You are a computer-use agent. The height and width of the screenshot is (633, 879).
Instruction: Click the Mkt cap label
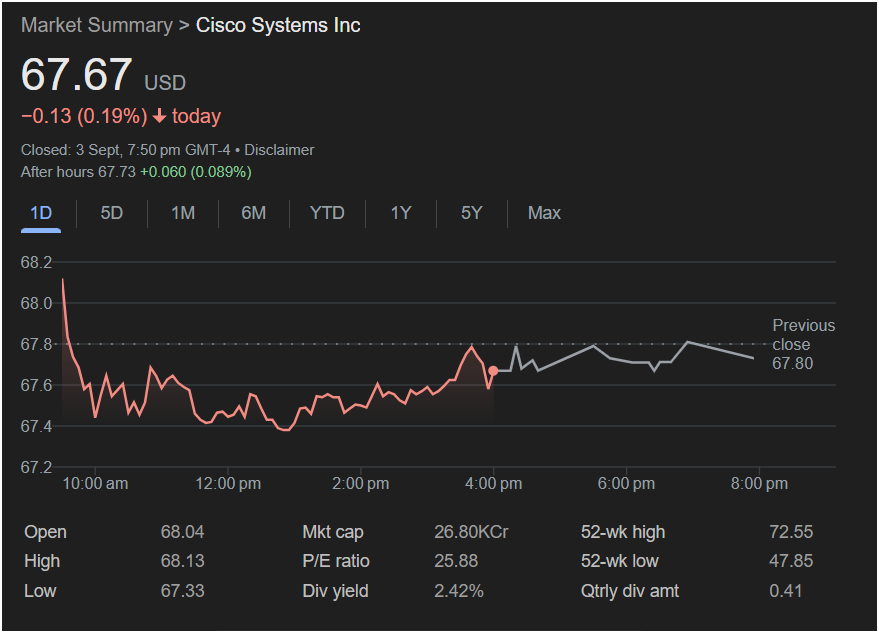(333, 532)
